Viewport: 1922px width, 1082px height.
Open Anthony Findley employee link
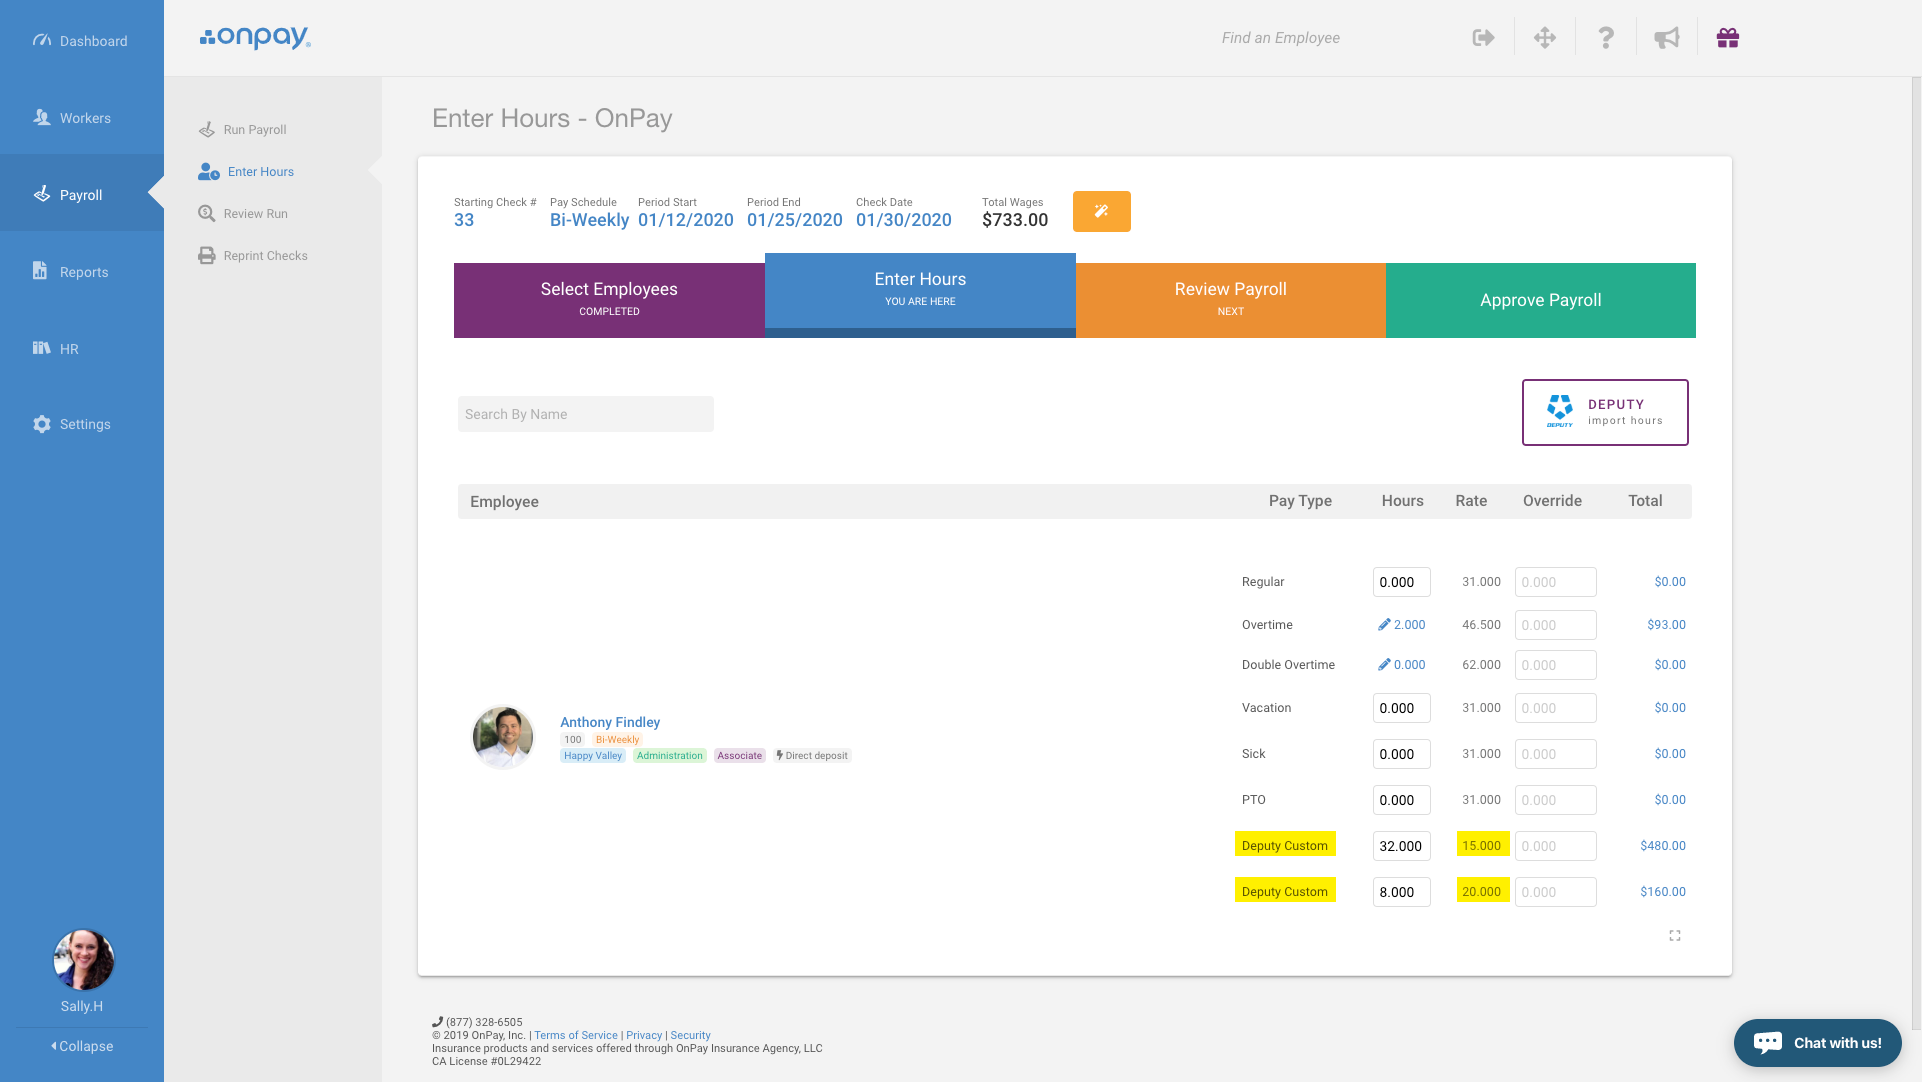pos(610,722)
